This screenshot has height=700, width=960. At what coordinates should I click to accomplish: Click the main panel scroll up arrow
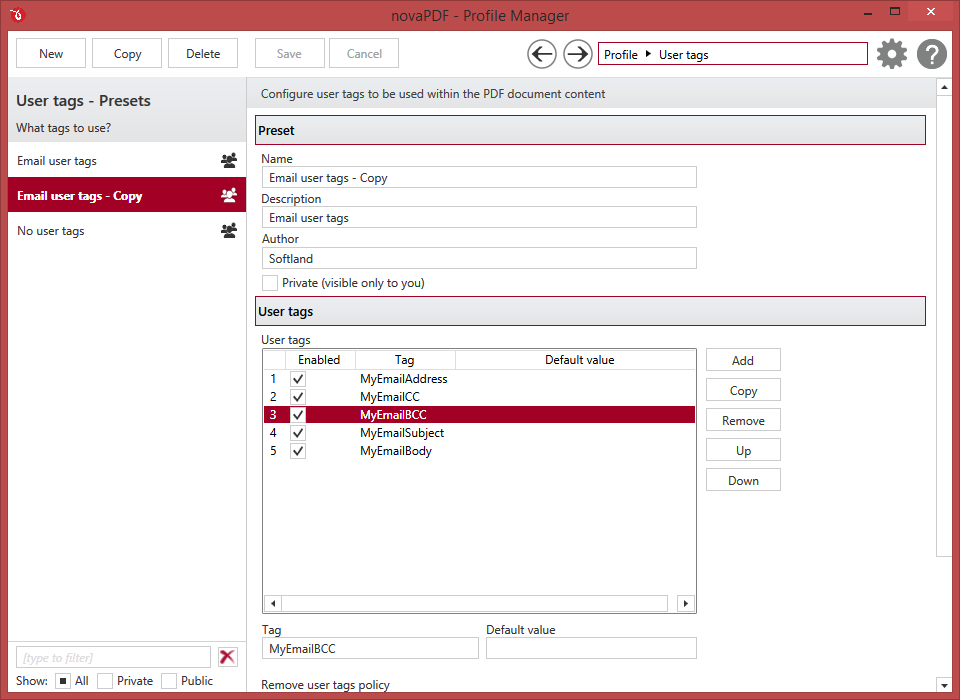click(944, 88)
